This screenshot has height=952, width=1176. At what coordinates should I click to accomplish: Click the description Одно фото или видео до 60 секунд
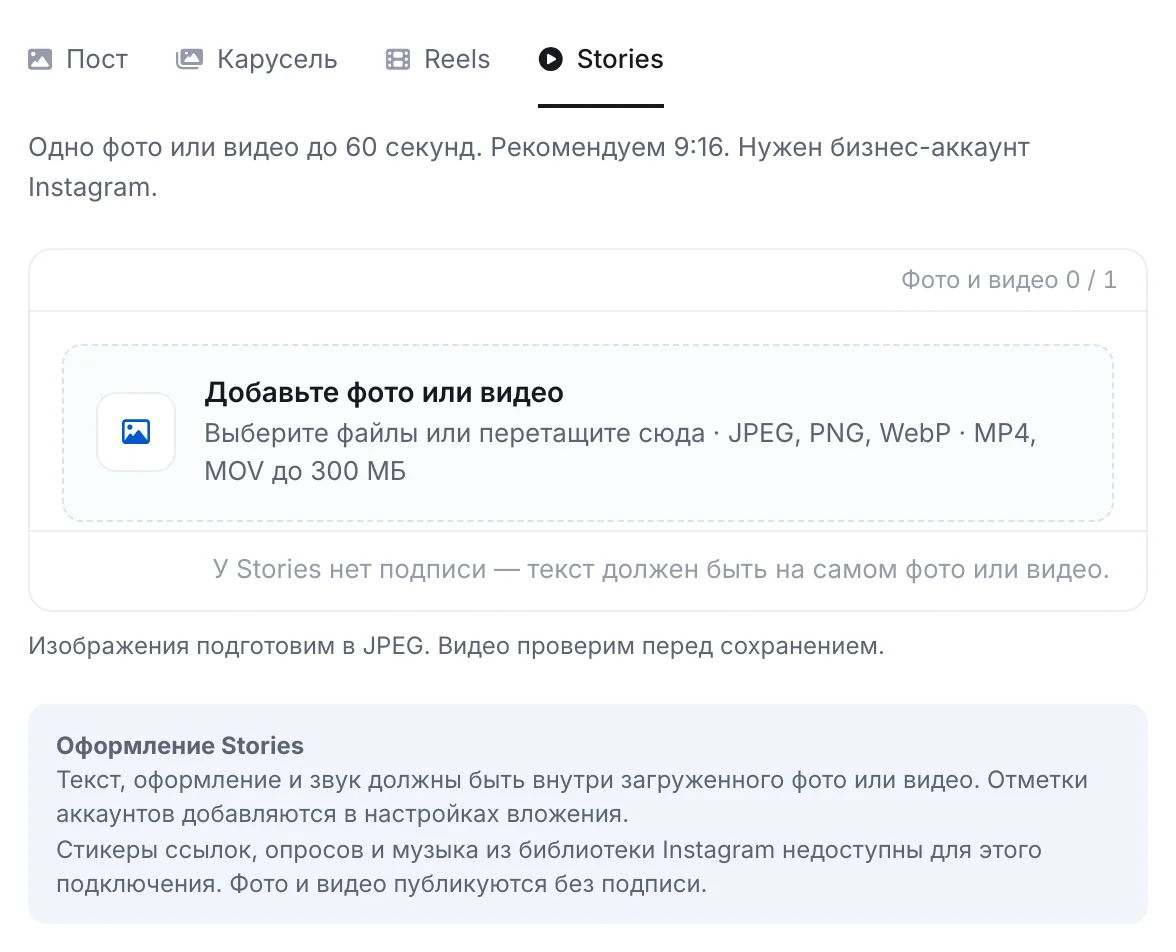pyautogui.click(x=529, y=167)
